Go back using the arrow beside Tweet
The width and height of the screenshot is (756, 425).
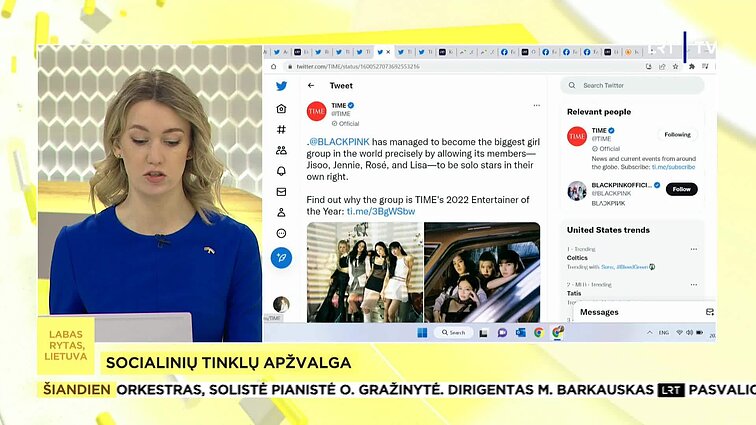(x=311, y=85)
